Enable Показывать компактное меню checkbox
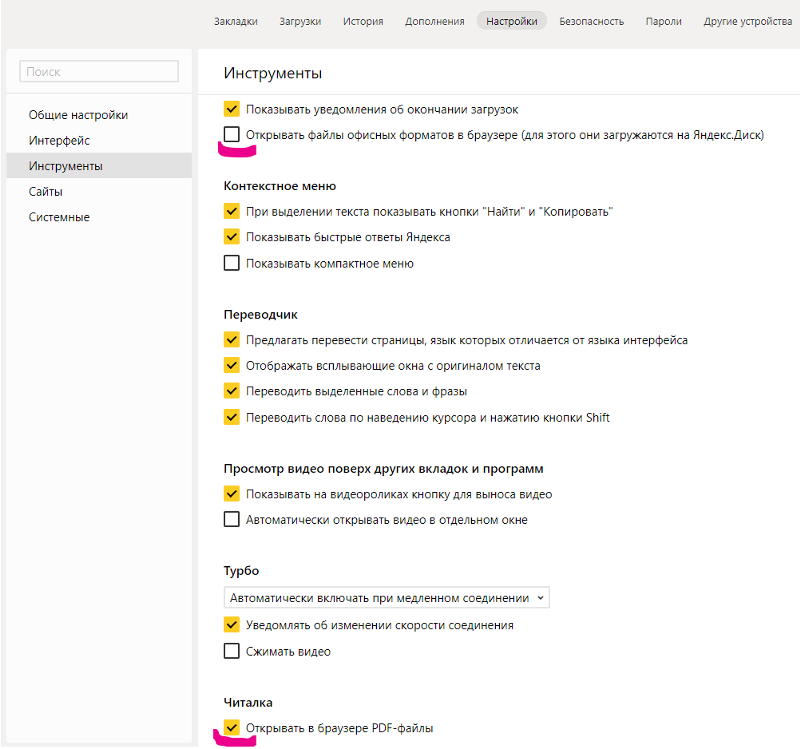The image size is (800, 749). tap(232, 263)
